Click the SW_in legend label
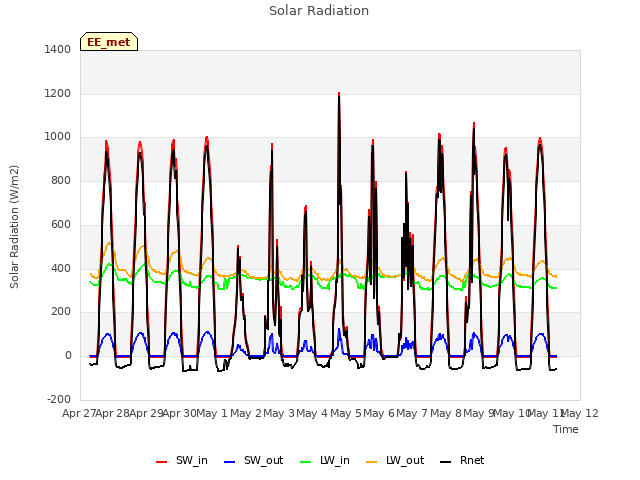The width and height of the screenshot is (640, 480). 191,460
